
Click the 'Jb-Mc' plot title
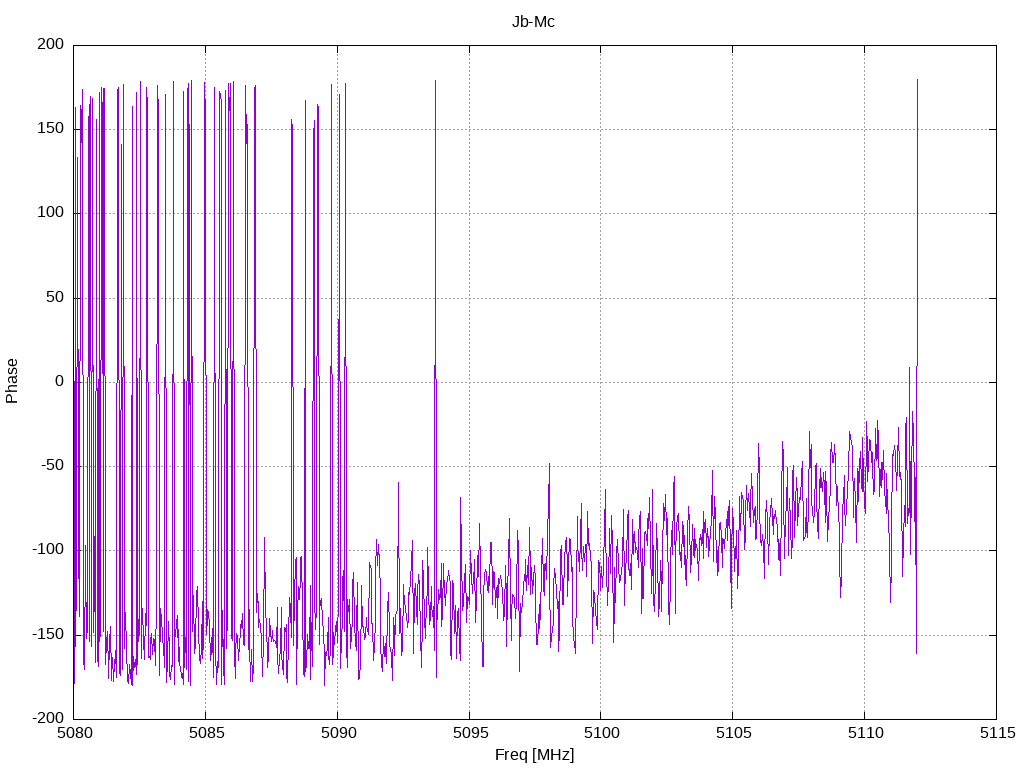tap(533, 21)
